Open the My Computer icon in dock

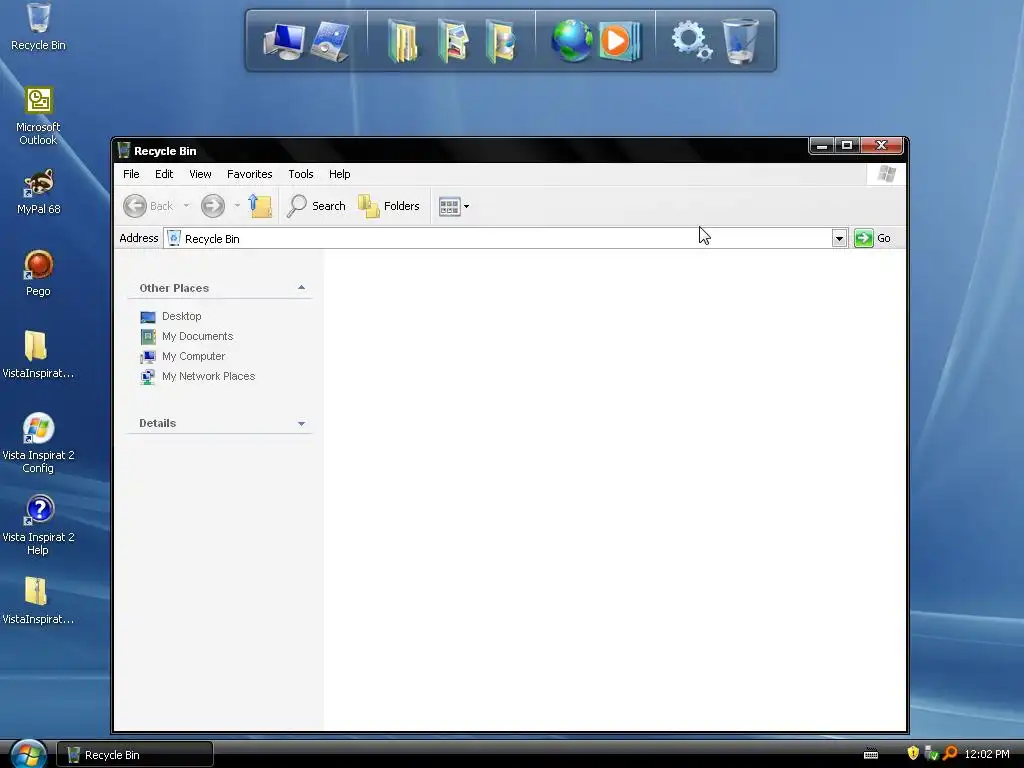pyautogui.click(x=284, y=42)
